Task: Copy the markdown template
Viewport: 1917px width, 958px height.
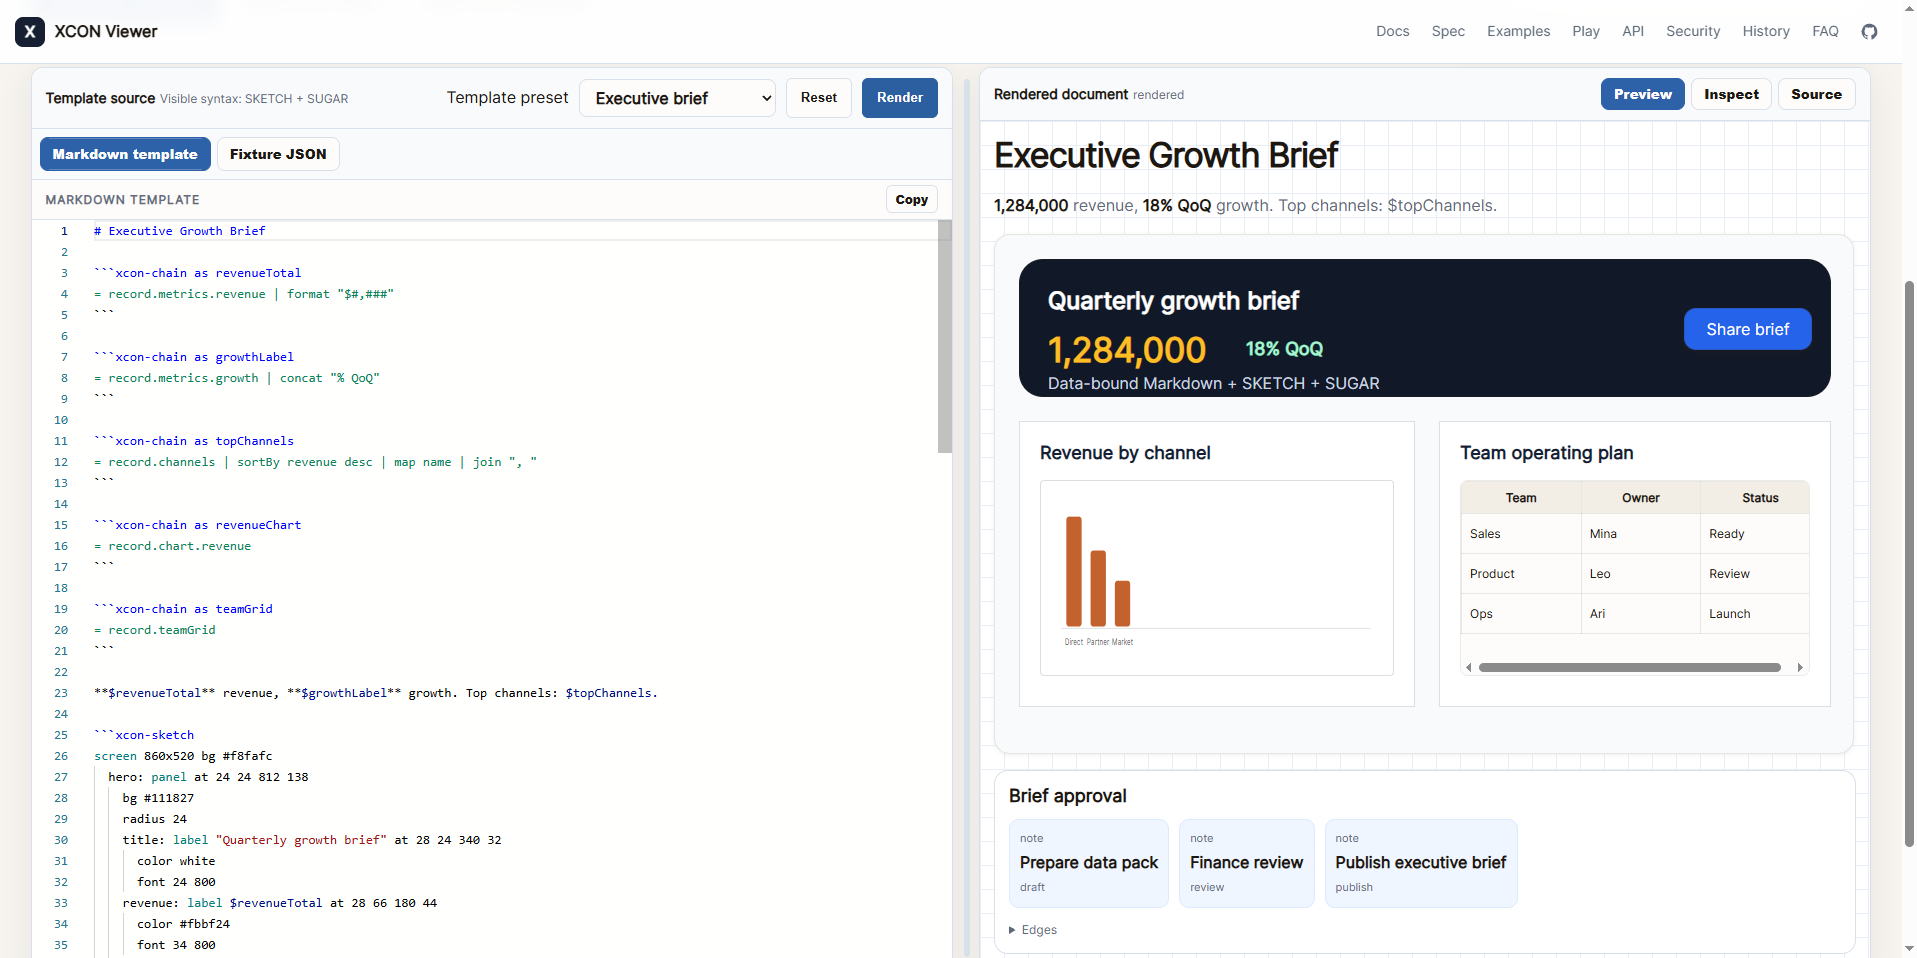Action: click(x=911, y=200)
